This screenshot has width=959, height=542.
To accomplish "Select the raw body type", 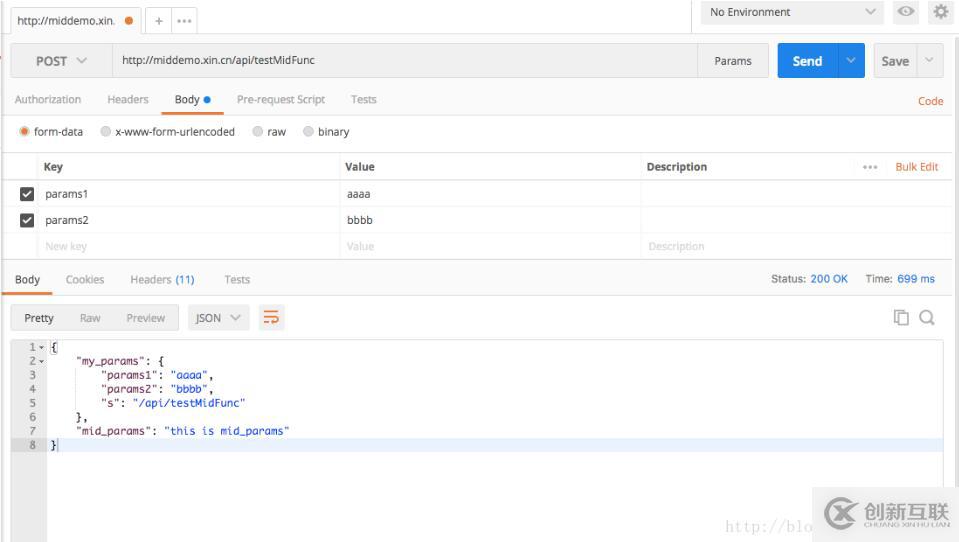I will pos(258,132).
